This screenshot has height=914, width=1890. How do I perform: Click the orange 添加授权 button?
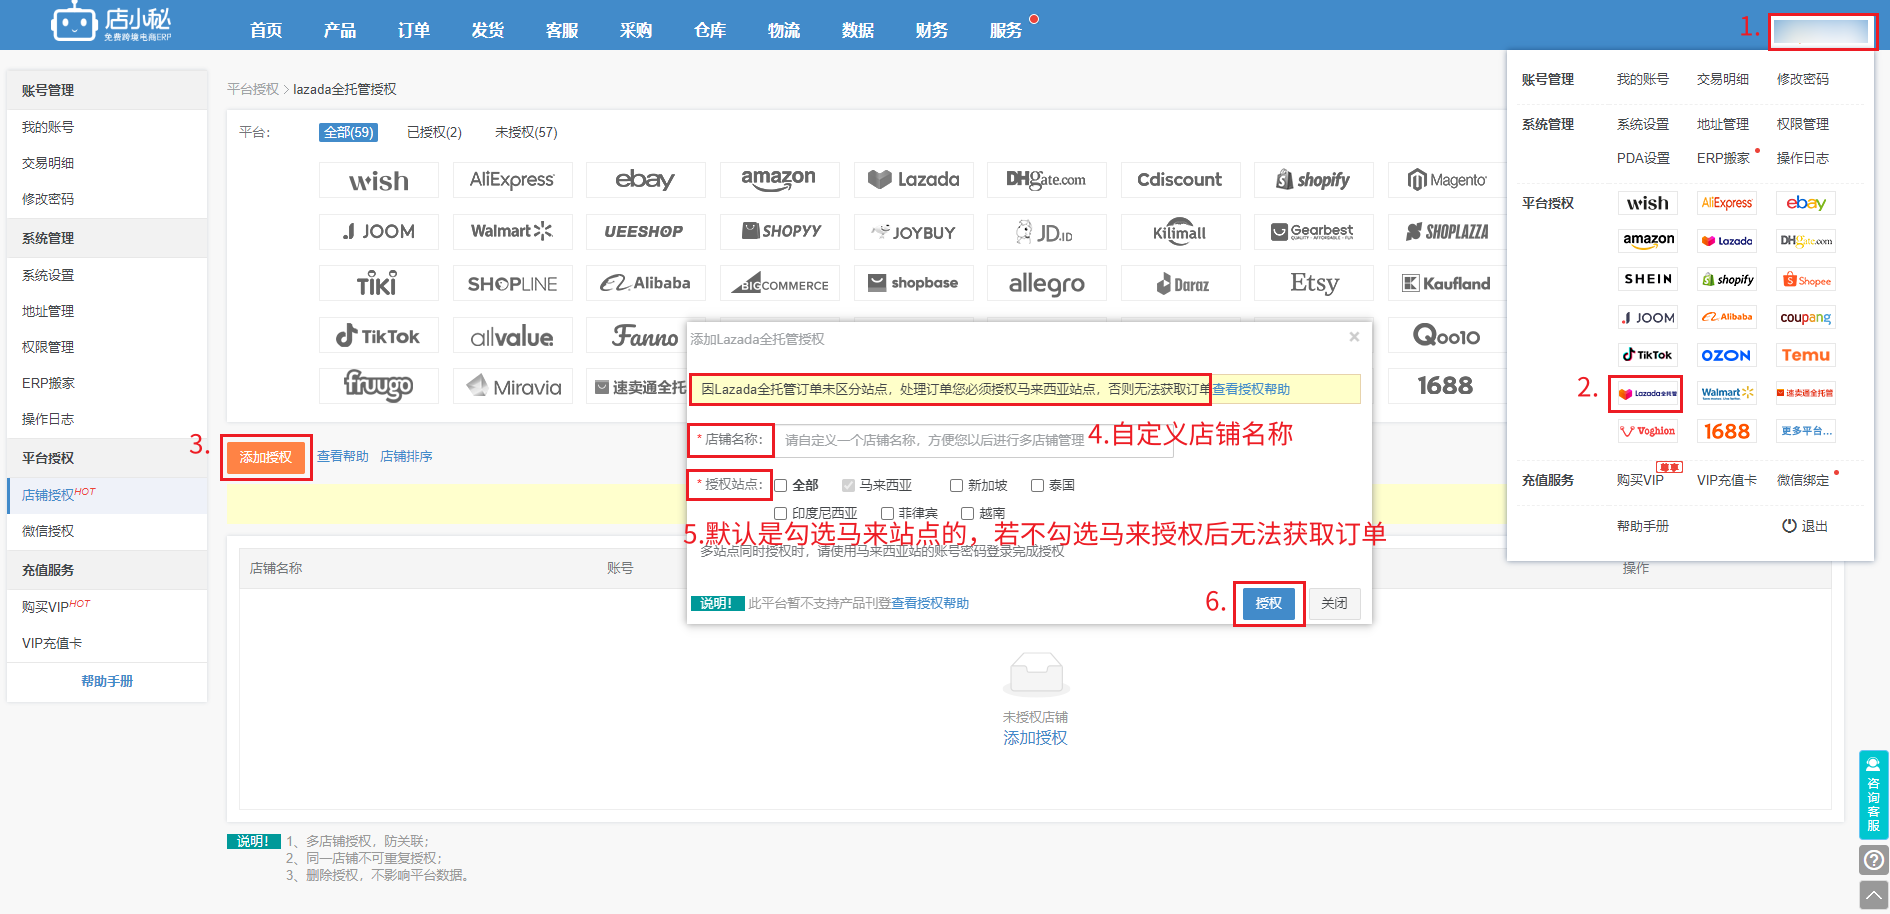(x=266, y=457)
